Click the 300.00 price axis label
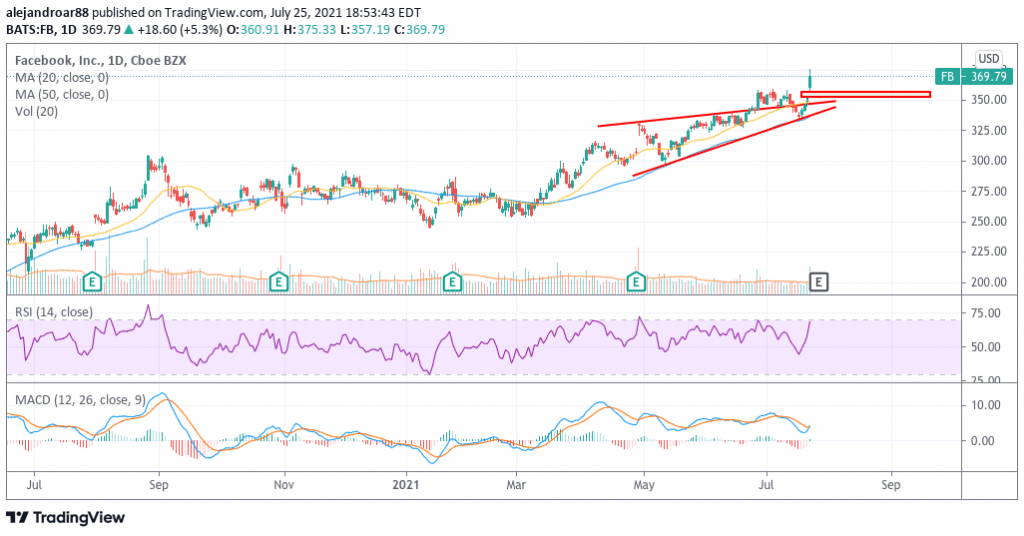The width and height of the screenshot is (1024, 536). coord(987,161)
